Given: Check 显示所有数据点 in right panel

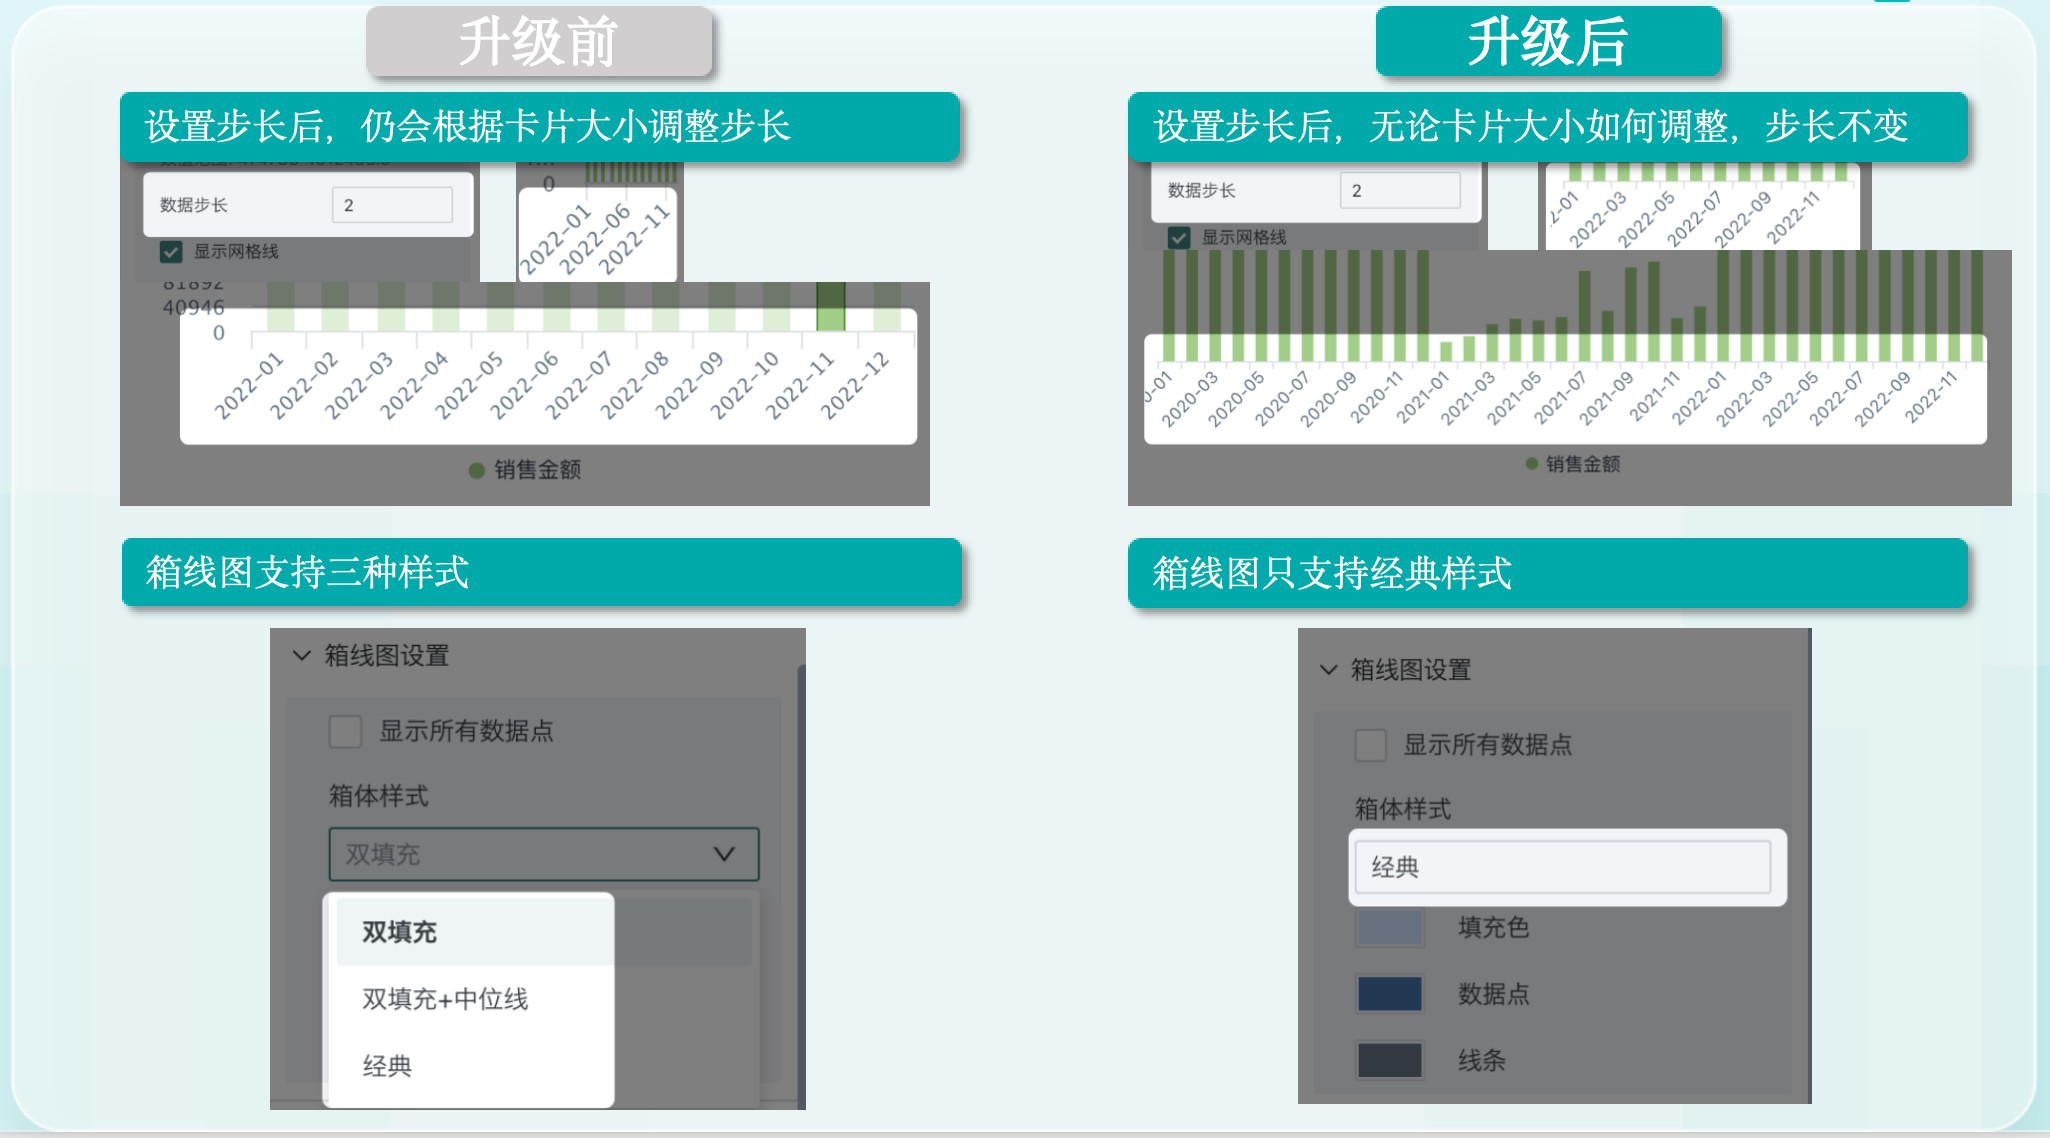Looking at the screenshot, I should pos(1371,745).
